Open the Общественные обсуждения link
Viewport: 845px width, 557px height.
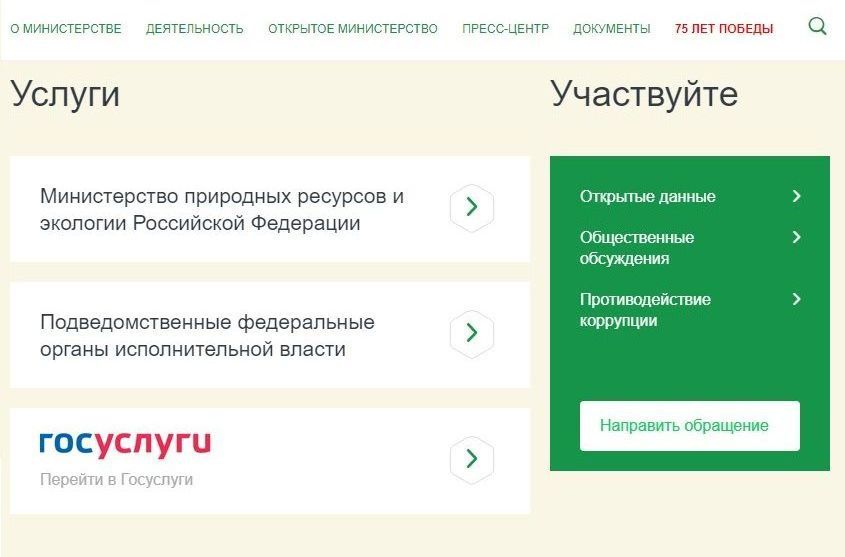click(637, 248)
